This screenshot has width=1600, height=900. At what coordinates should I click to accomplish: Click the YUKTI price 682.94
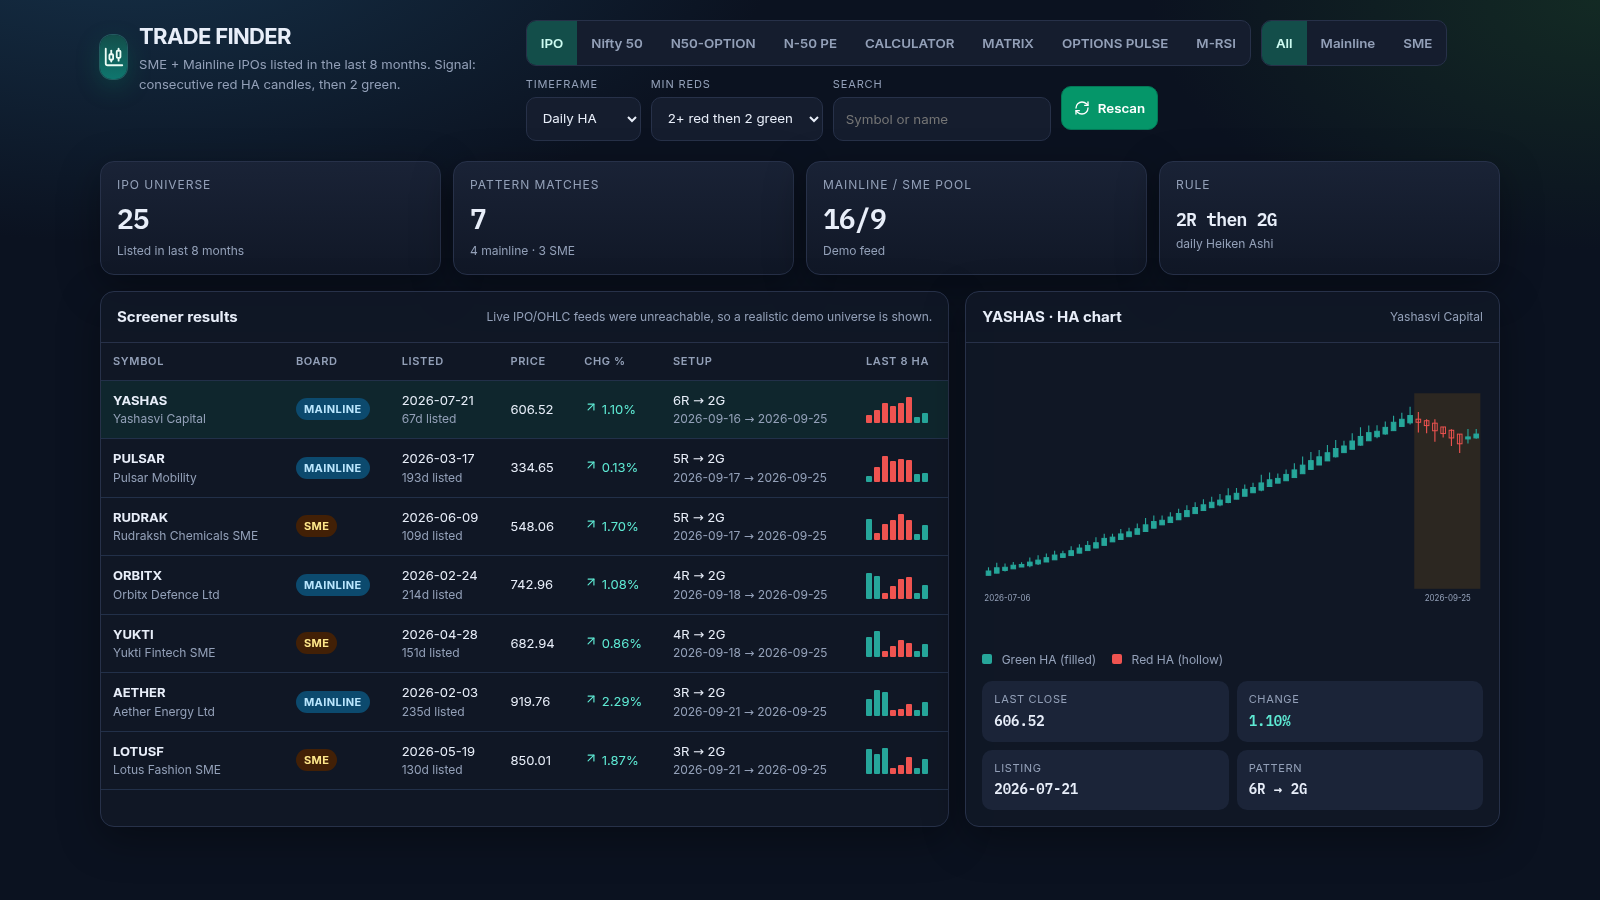coord(532,643)
